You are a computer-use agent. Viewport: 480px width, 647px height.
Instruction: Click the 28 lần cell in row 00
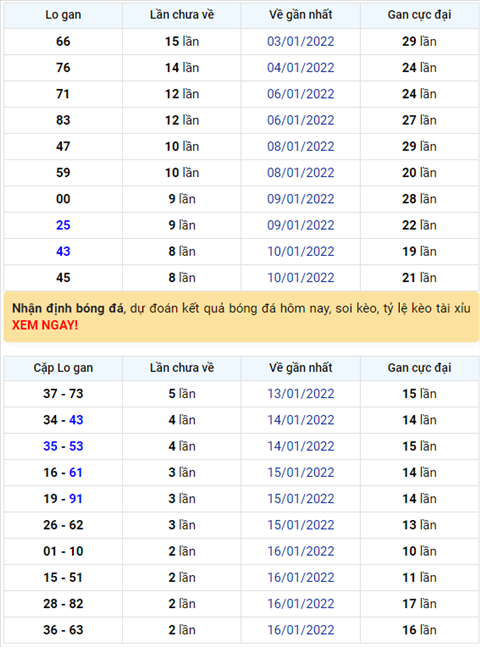click(x=419, y=199)
